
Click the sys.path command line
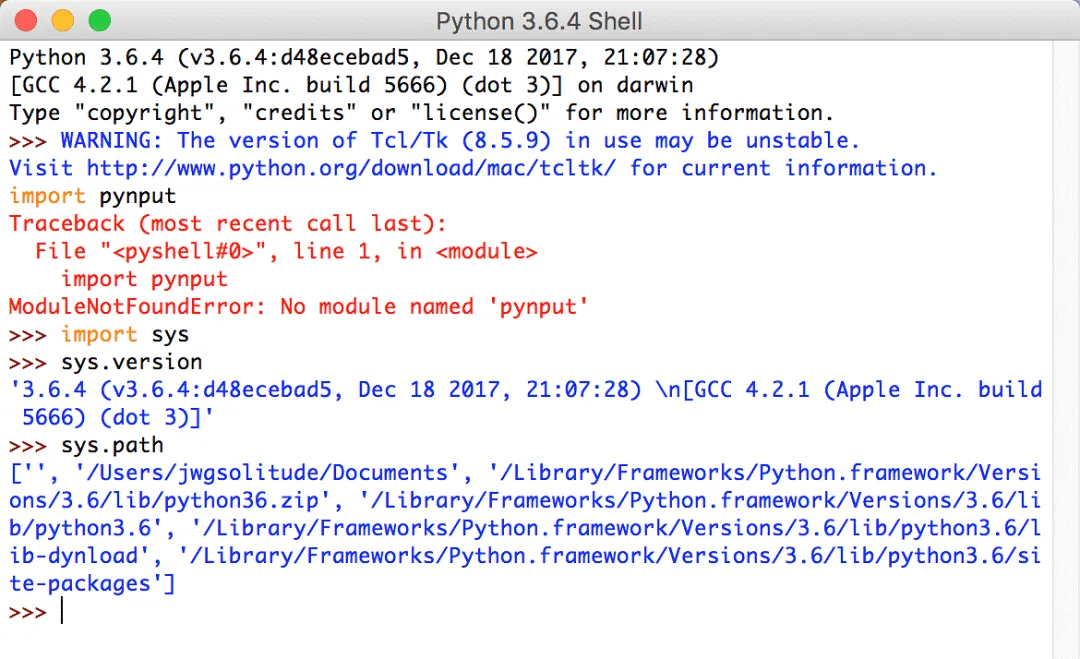[112, 445]
